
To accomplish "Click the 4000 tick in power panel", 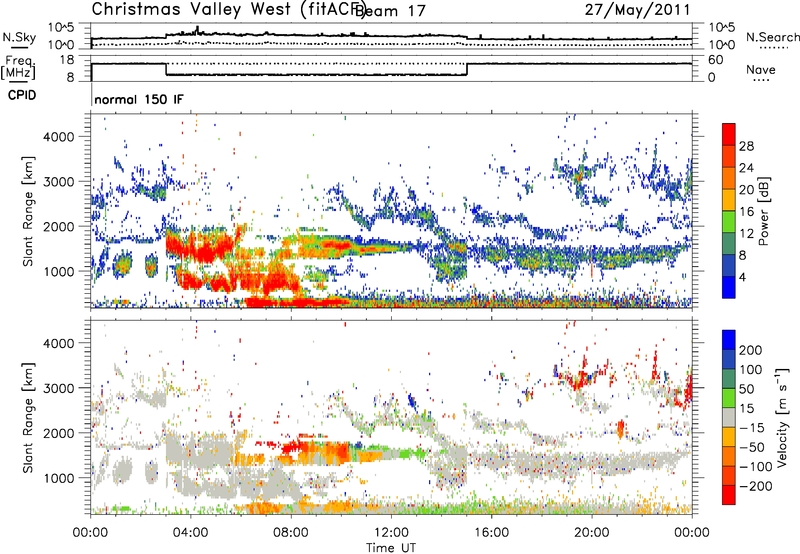I will [x=58, y=137].
